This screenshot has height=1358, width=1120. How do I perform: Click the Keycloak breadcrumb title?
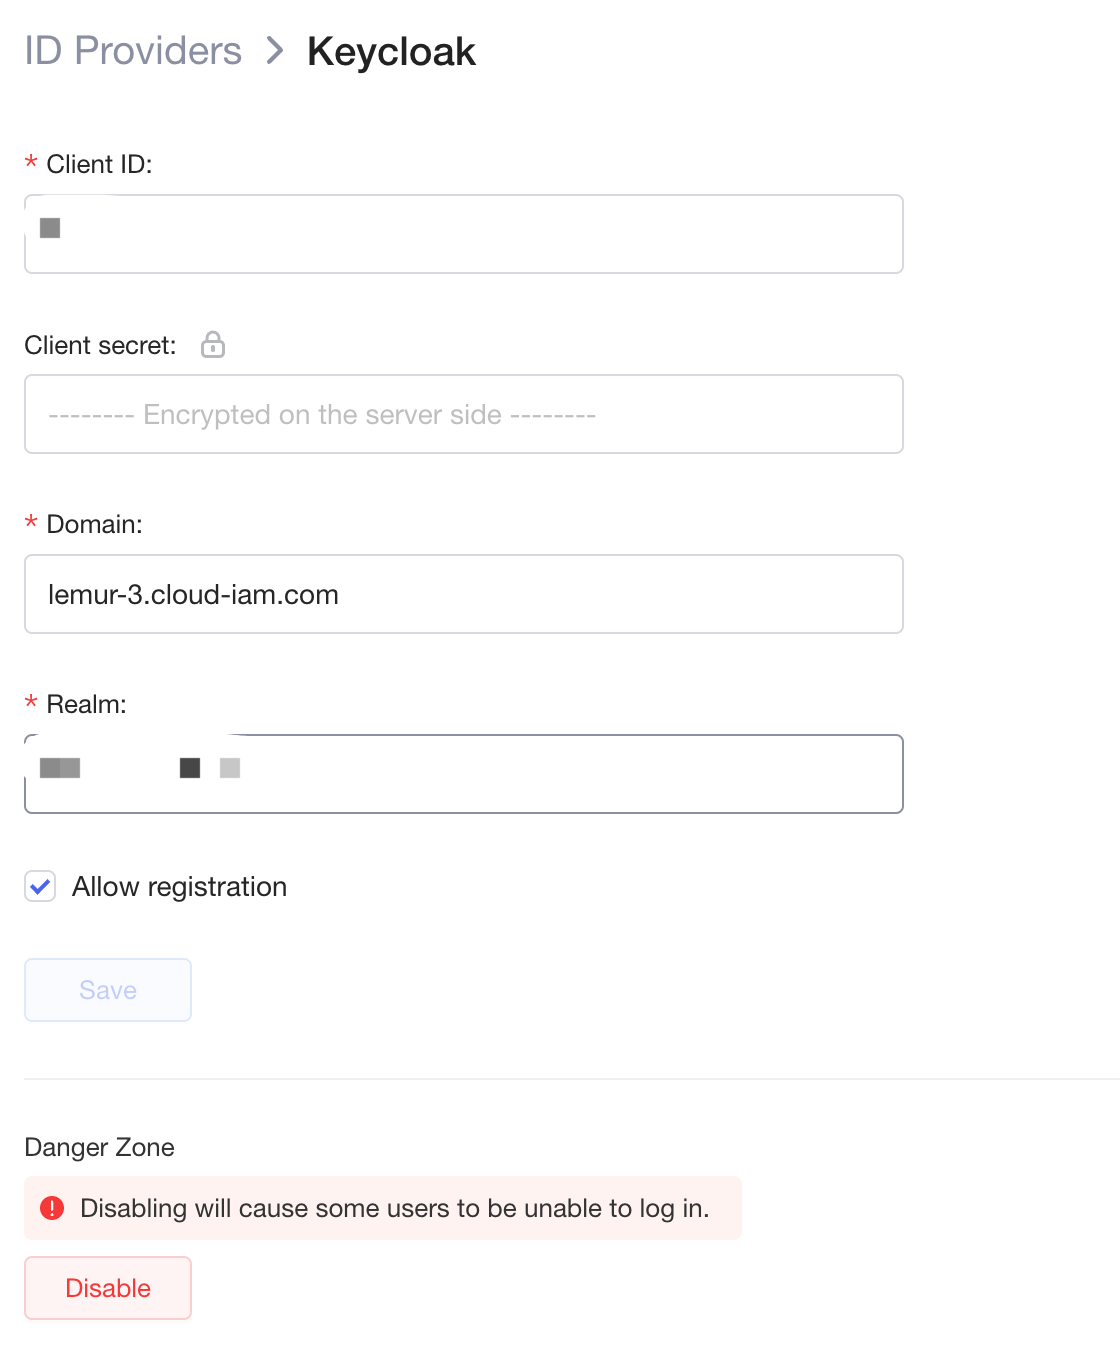point(391,51)
